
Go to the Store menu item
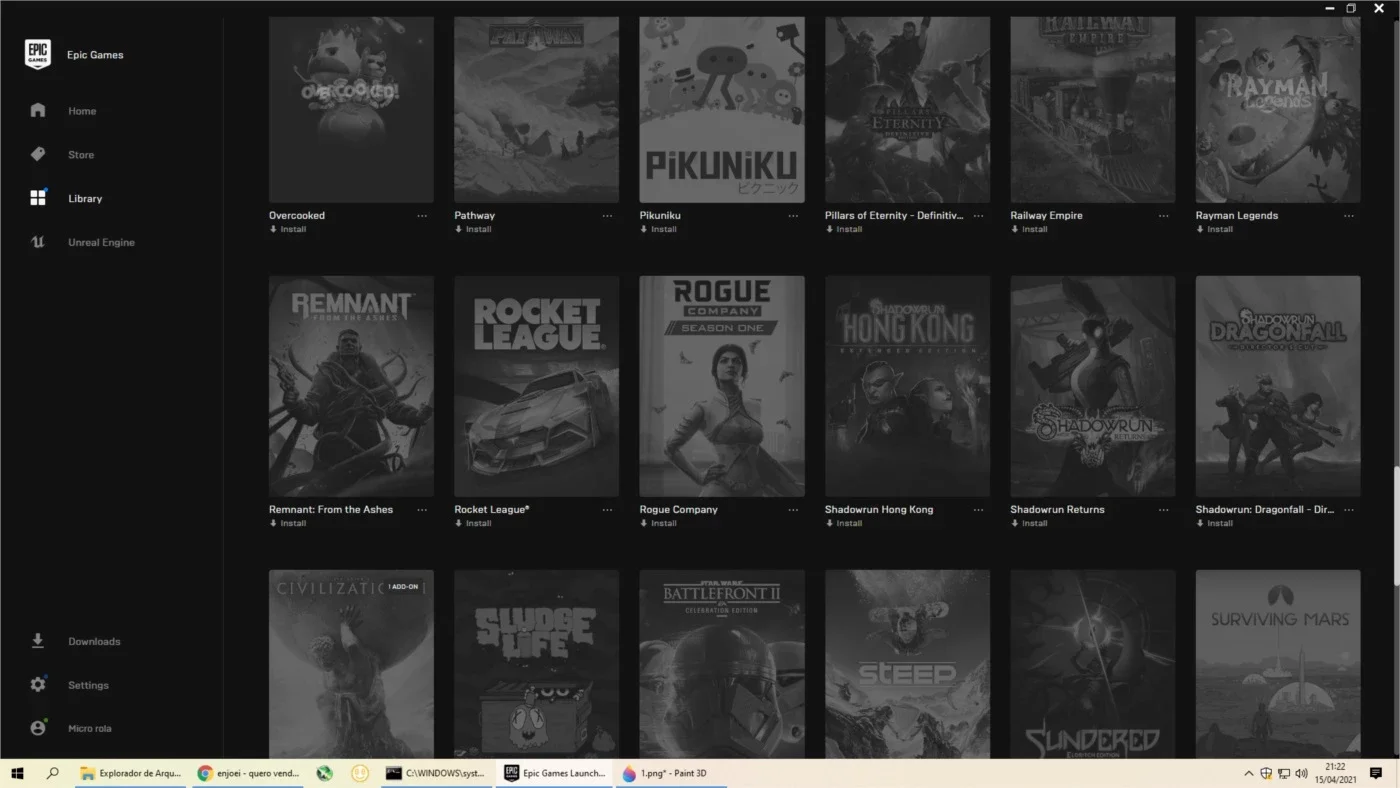(x=81, y=155)
